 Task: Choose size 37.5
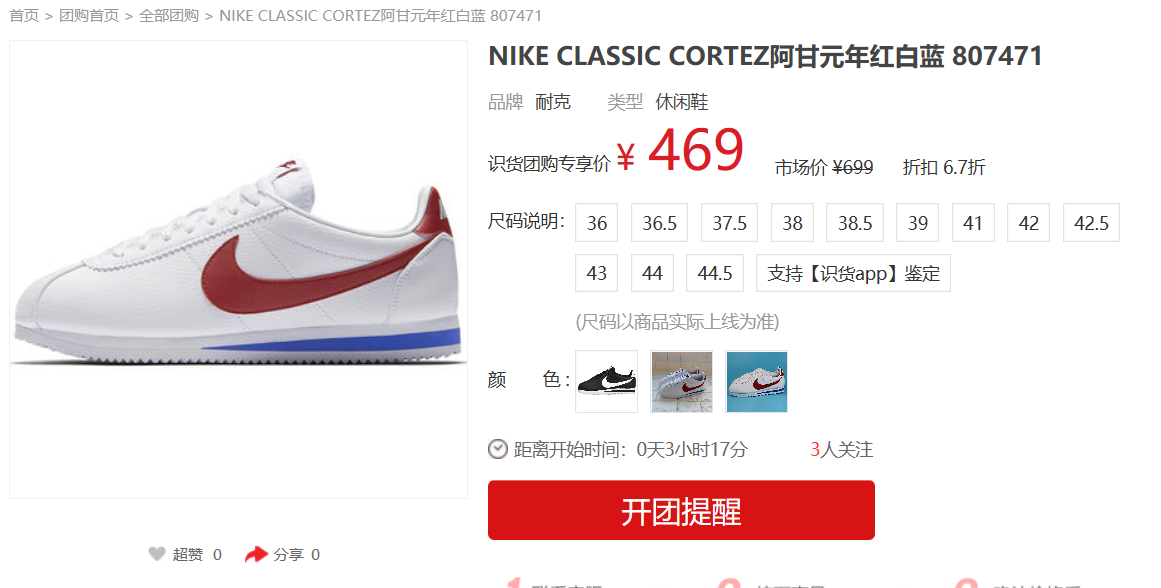pyautogui.click(x=729, y=223)
